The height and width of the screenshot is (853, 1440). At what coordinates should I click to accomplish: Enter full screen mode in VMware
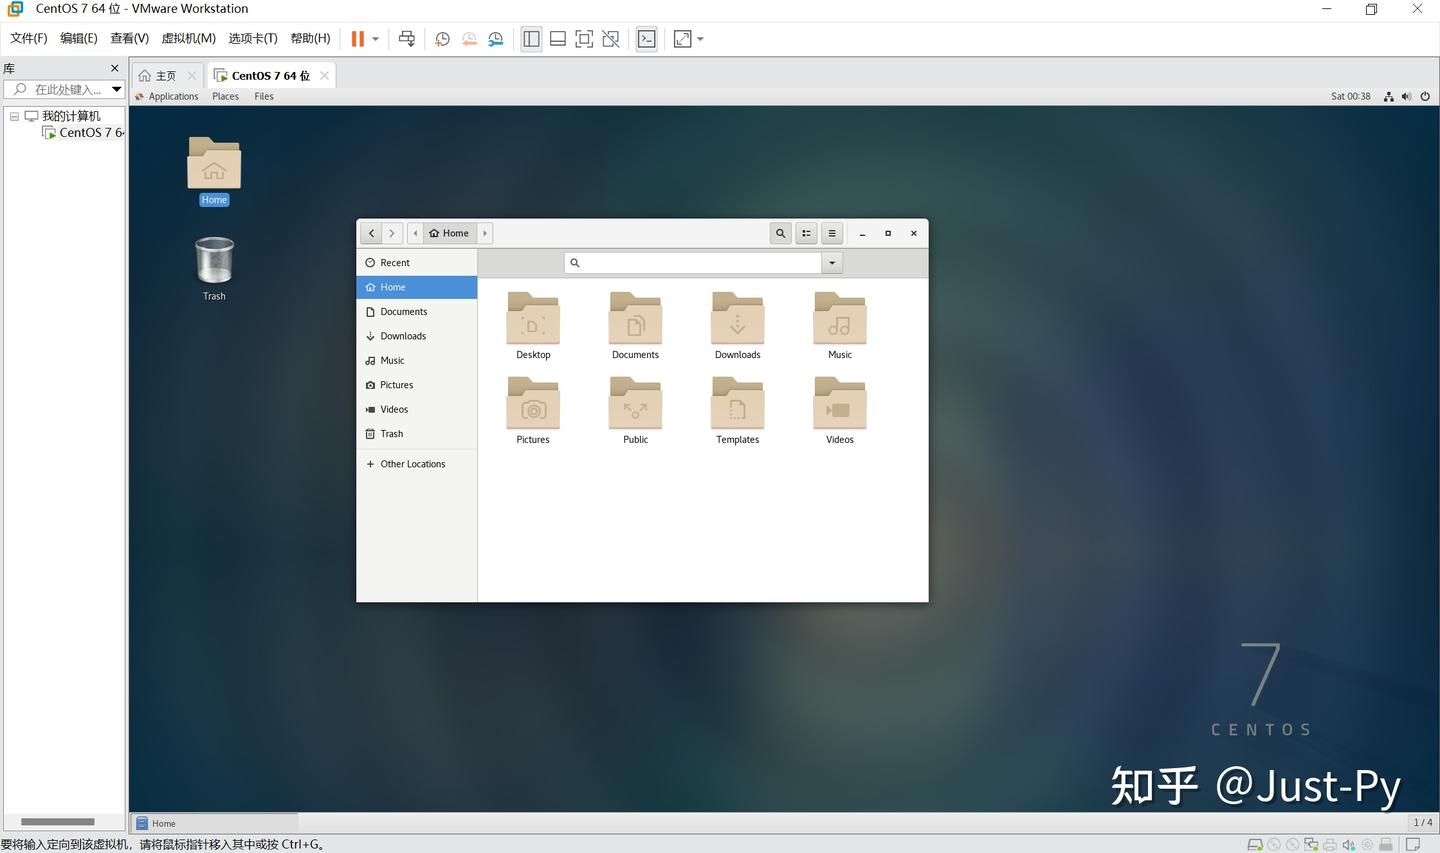[x=584, y=39]
